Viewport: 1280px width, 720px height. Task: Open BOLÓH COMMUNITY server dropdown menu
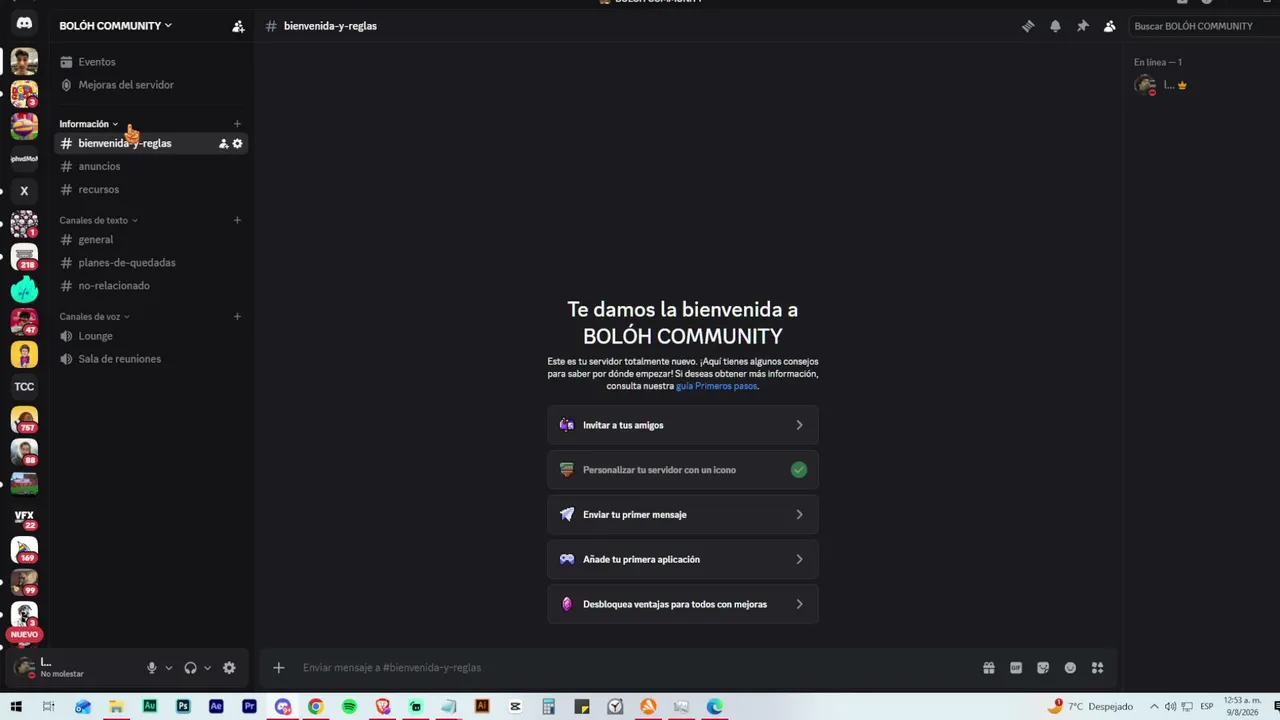116,26
